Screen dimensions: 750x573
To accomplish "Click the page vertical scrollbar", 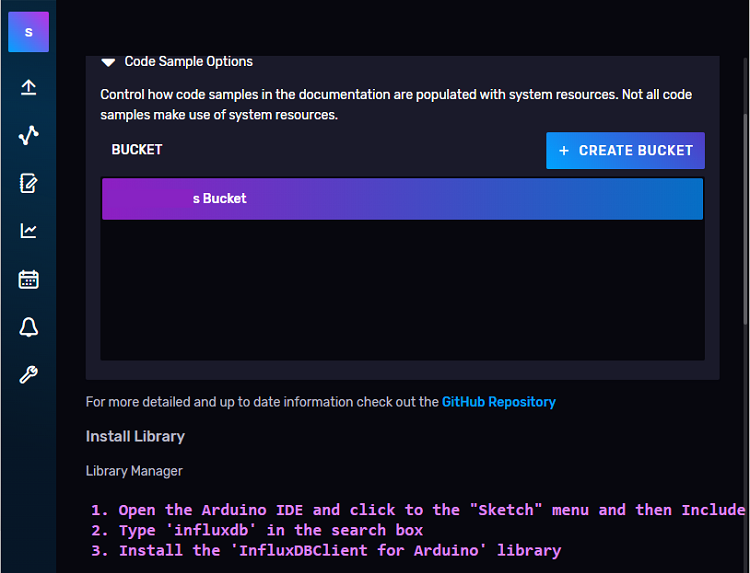I will 745,220.
